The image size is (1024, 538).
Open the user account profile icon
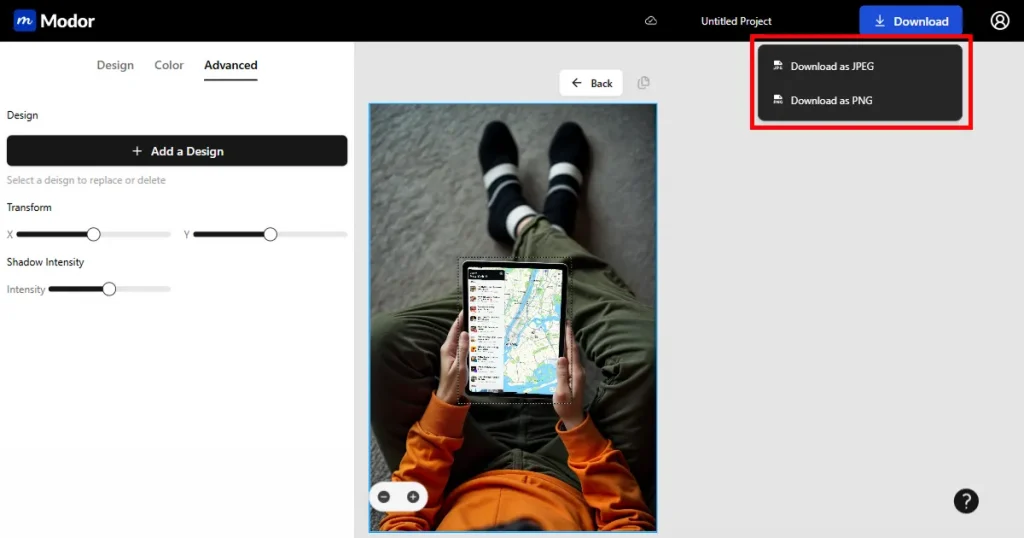pyautogui.click(x=1000, y=21)
